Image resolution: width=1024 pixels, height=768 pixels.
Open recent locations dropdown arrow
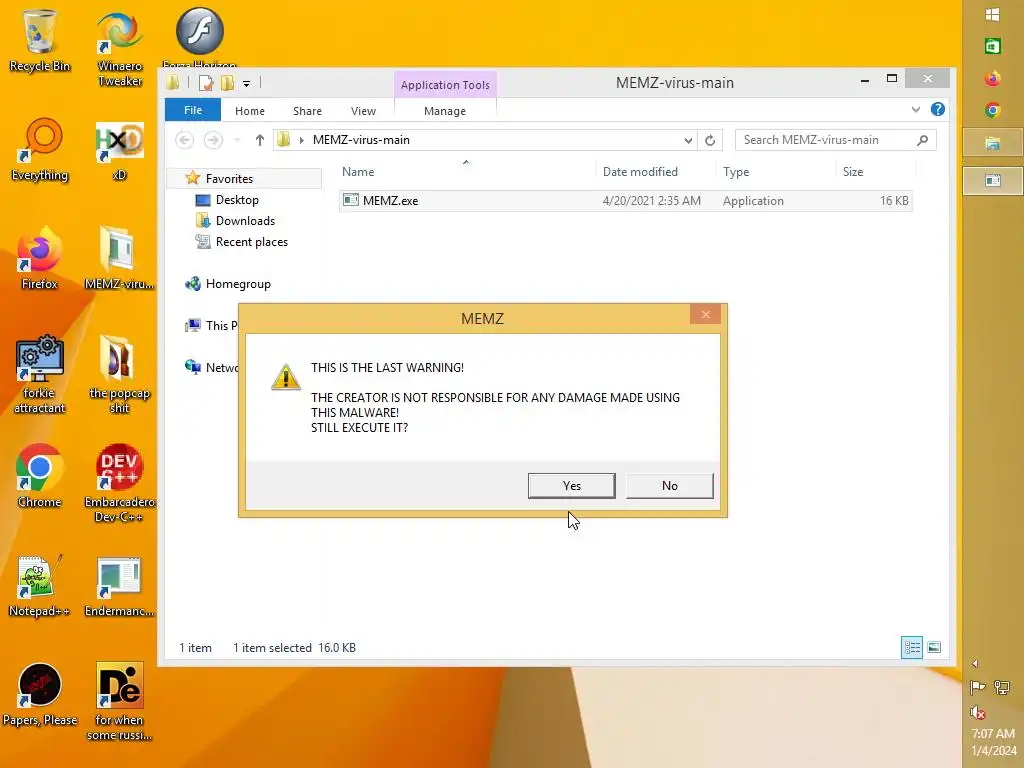[237, 140]
